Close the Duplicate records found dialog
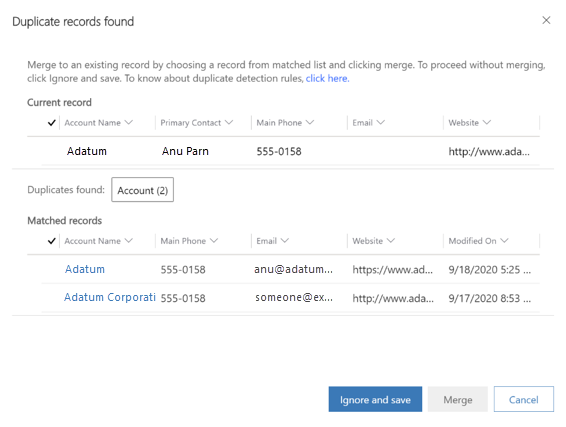 tap(546, 21)
